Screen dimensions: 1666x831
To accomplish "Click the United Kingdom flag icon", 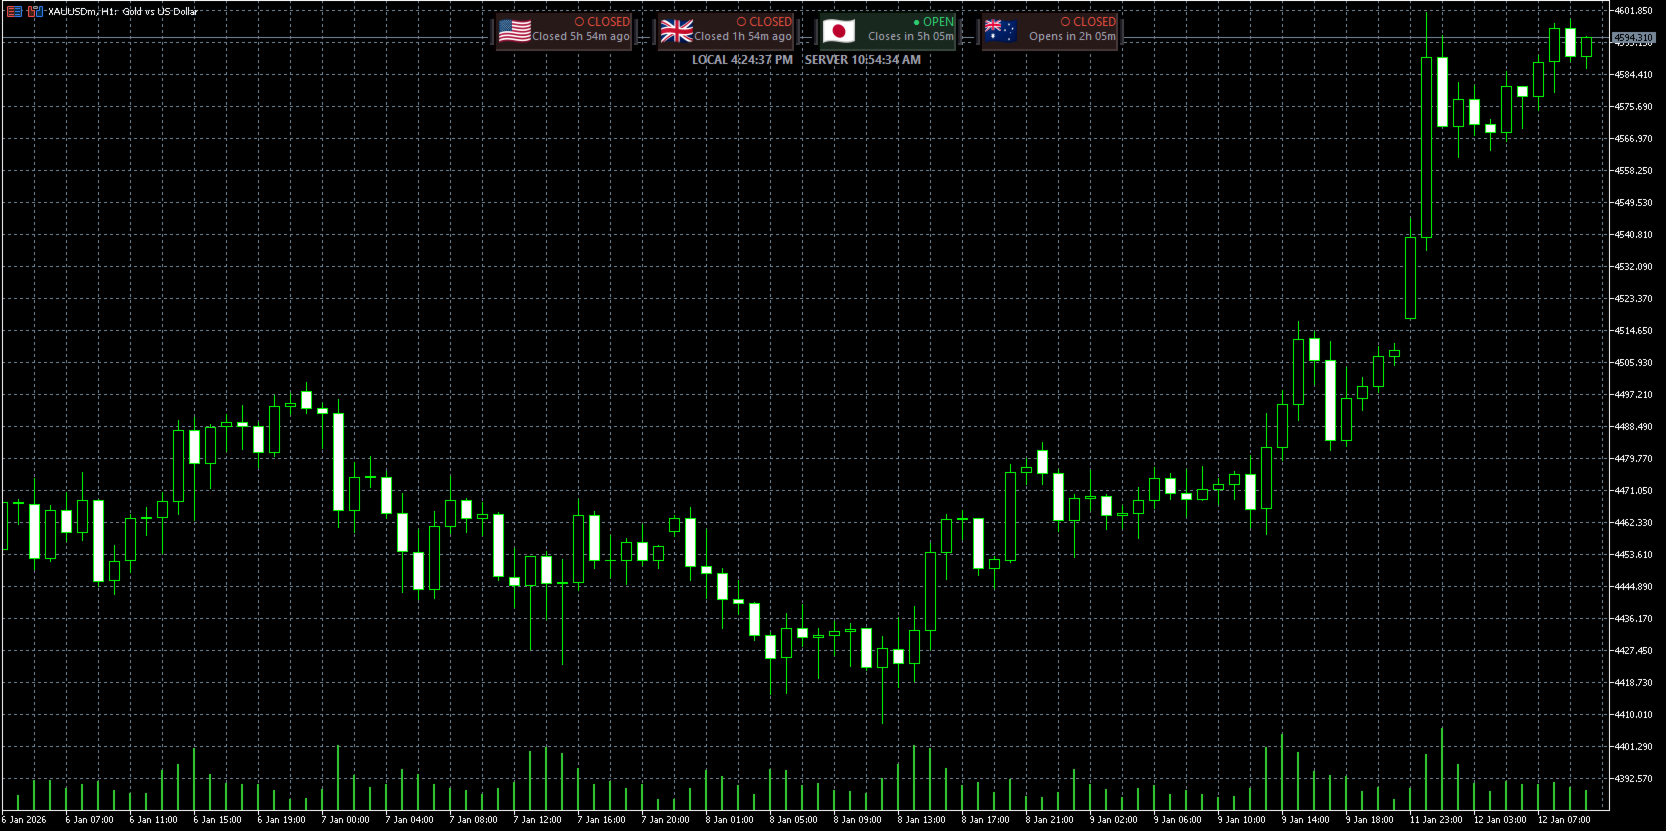I will coord(677,32).
